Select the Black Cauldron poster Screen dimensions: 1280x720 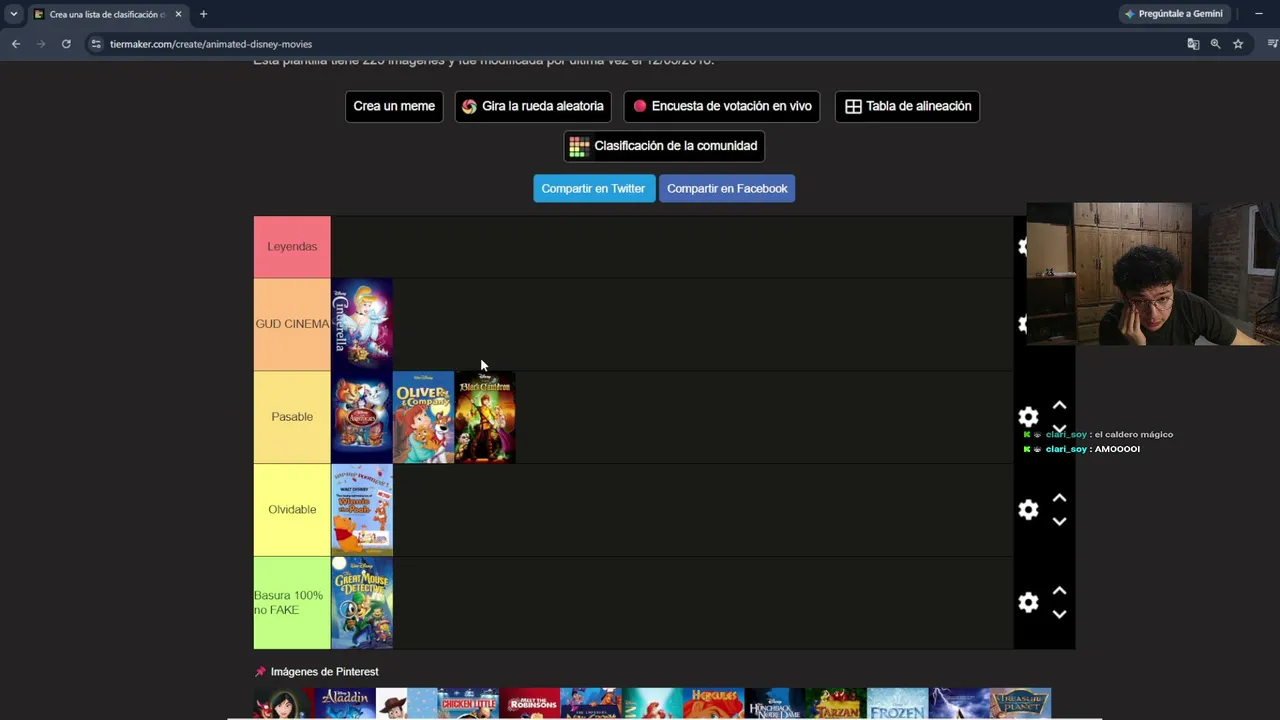(485, 417)
